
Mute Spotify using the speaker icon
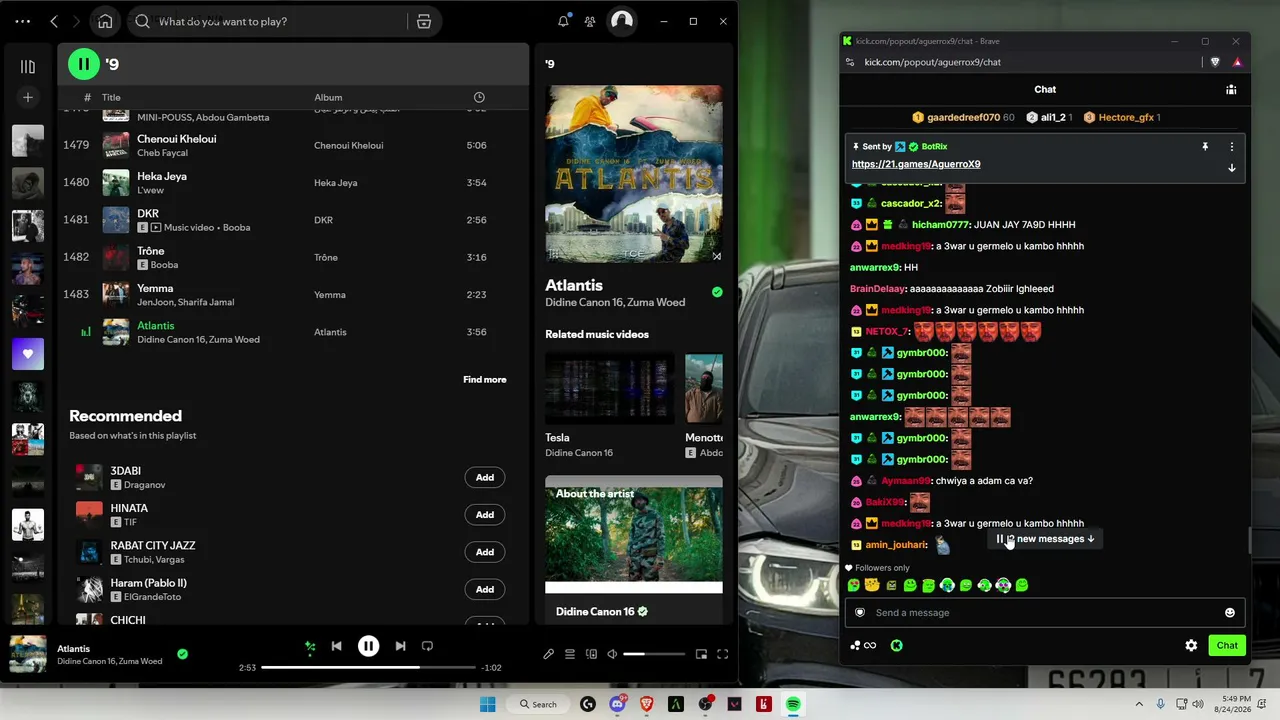tap(612, 654)
